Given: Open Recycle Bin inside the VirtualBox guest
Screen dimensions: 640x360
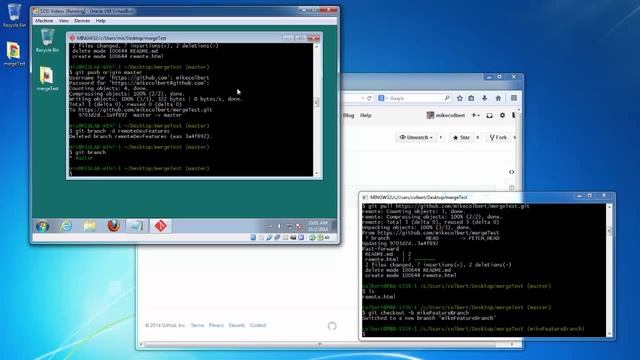Looking at the screenshot, I should tap(47, 40).
